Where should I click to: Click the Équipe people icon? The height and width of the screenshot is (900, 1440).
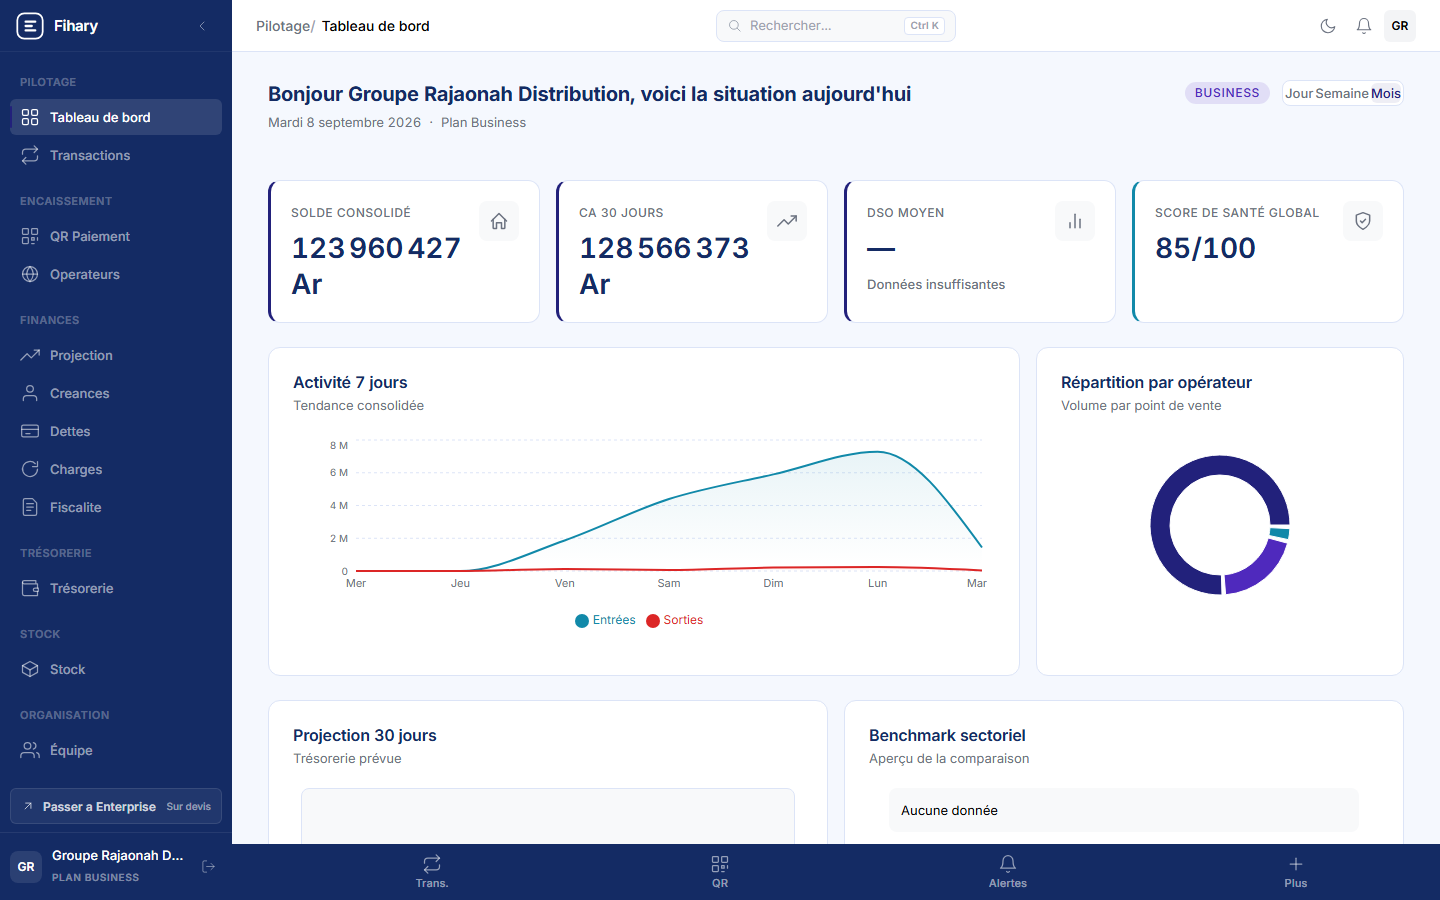(30, 750)
